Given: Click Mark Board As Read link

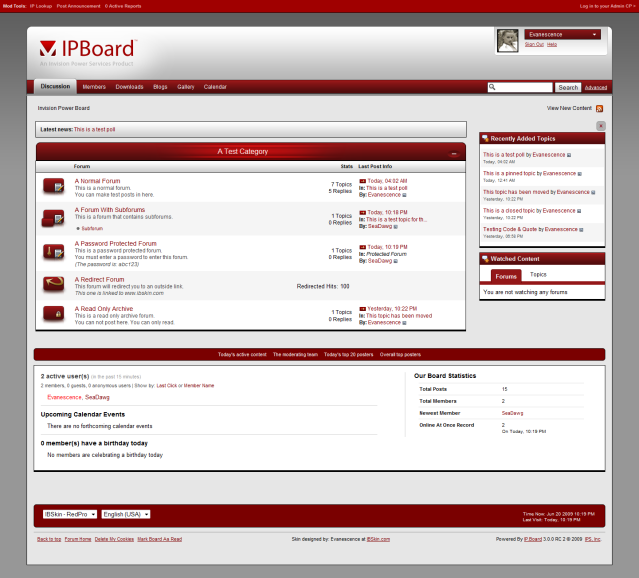Looking at the screenshot, I should 160,539.
